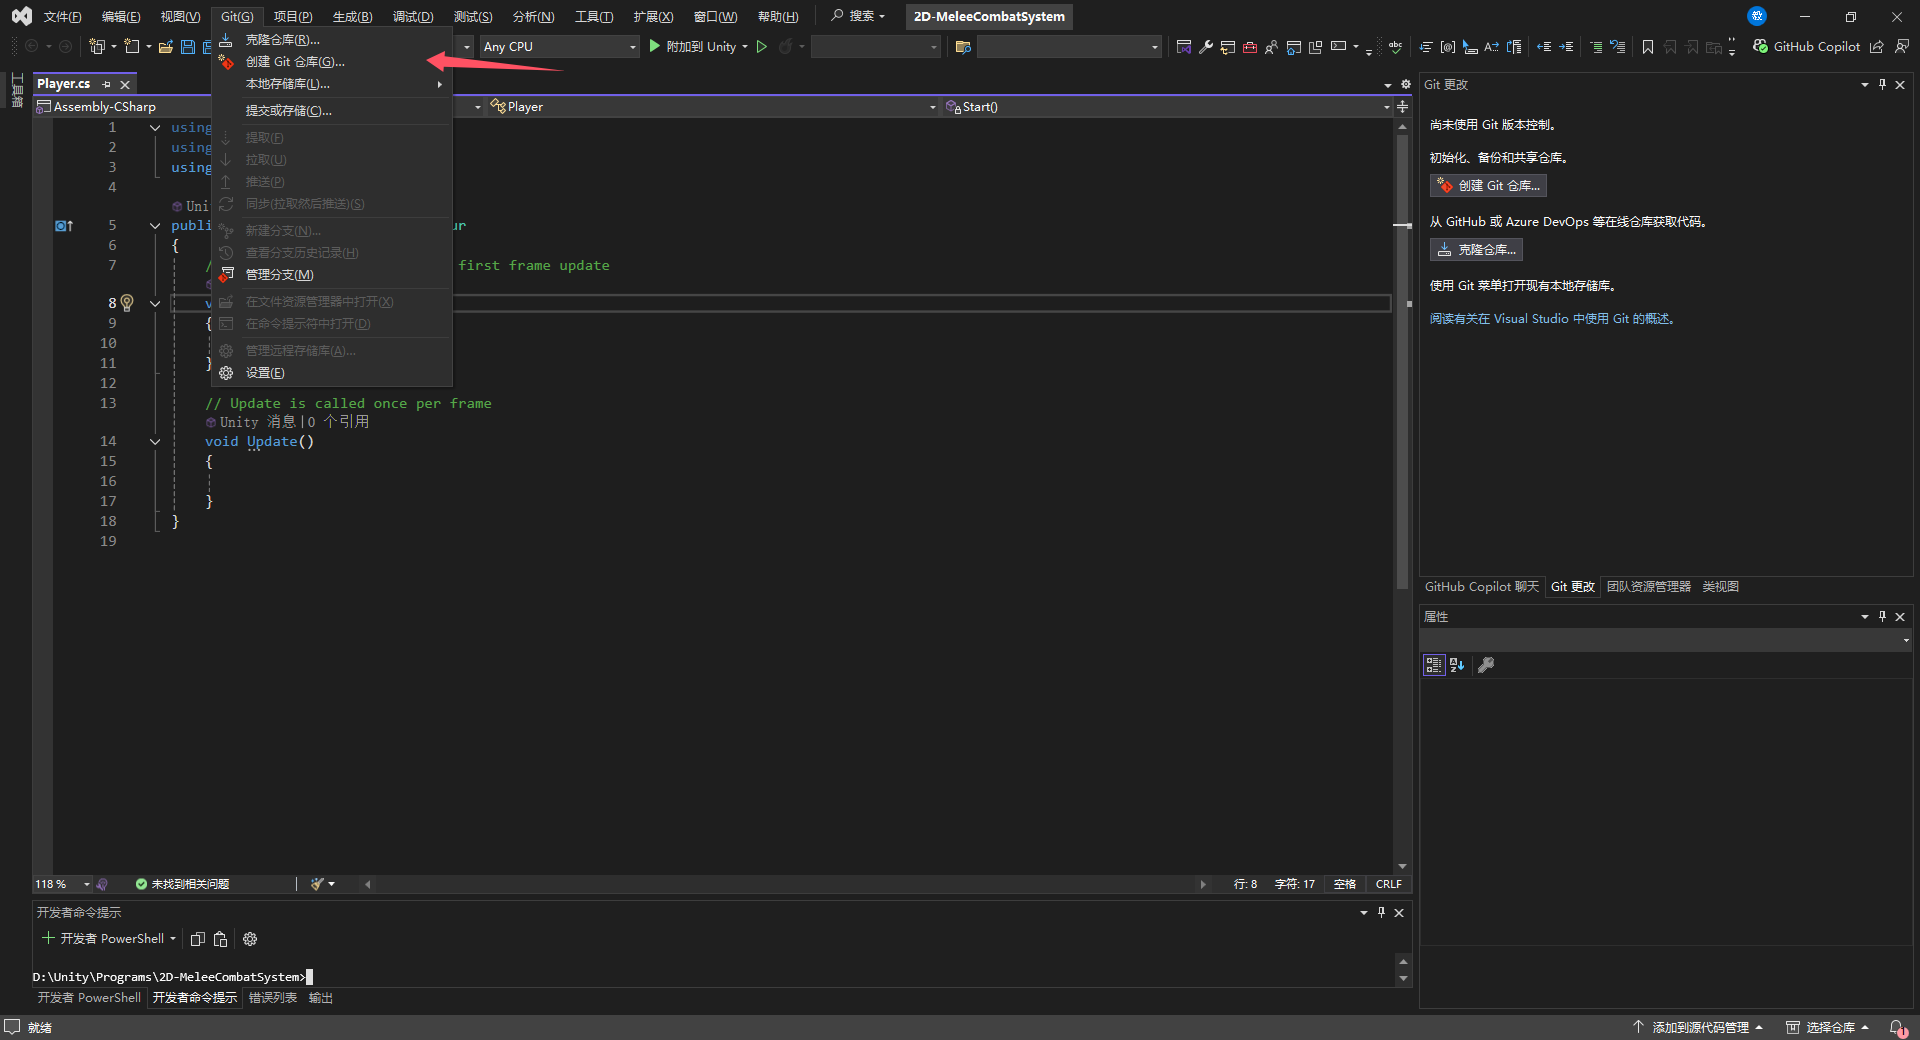1920x1040 pixels.
Task: Select 克隆仓库(R)... from Git menu
Action: pyautogui.click(x=332, y=40)
